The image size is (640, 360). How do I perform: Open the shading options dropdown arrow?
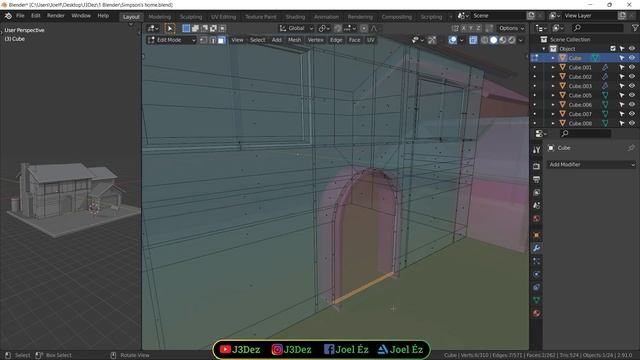tap(521, 40)
